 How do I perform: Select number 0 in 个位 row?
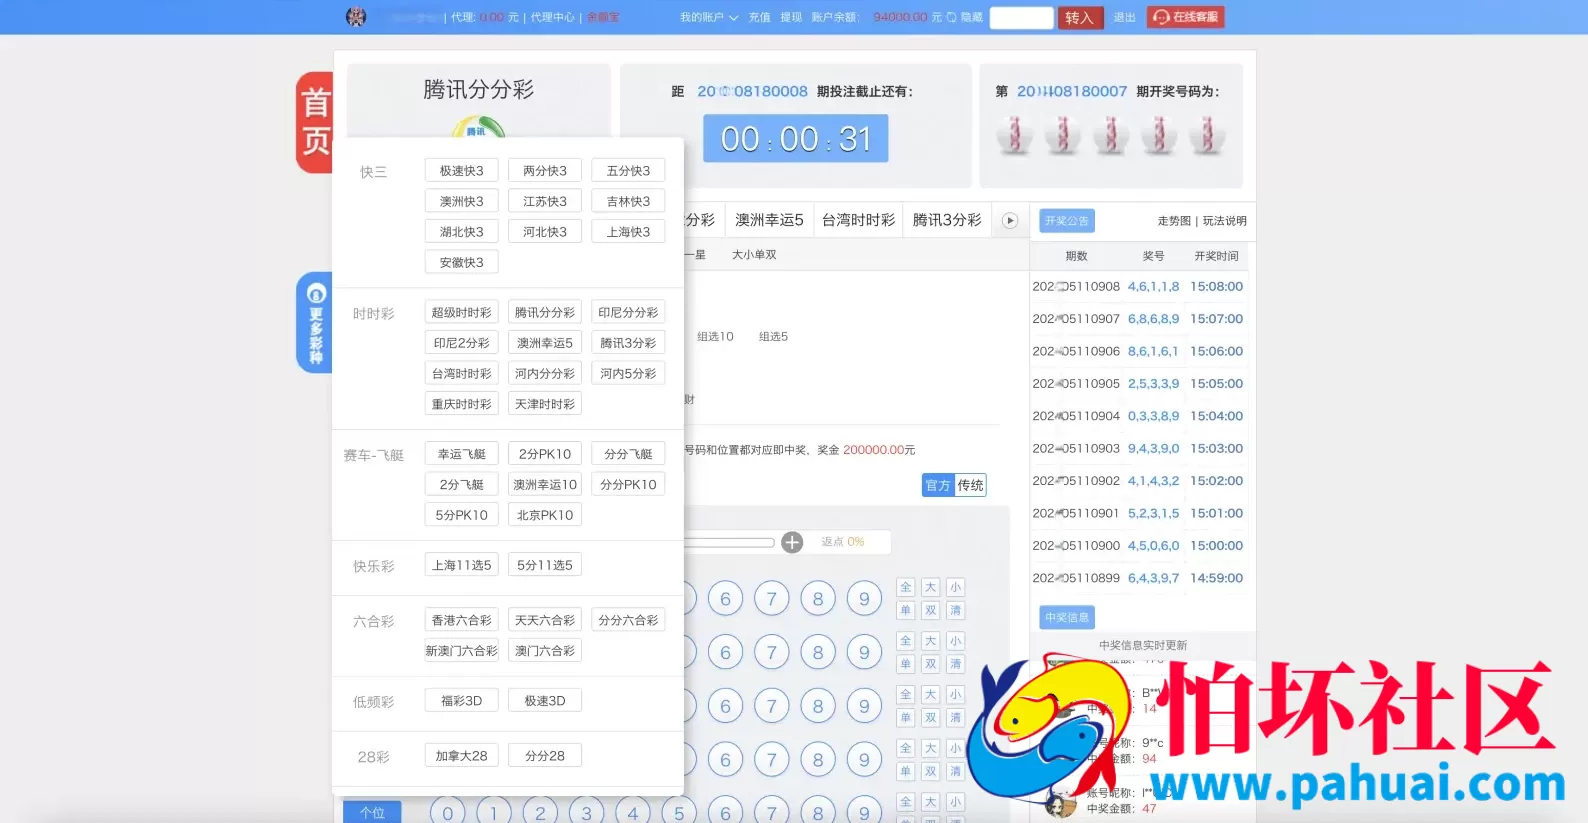[x=447, y=812]
